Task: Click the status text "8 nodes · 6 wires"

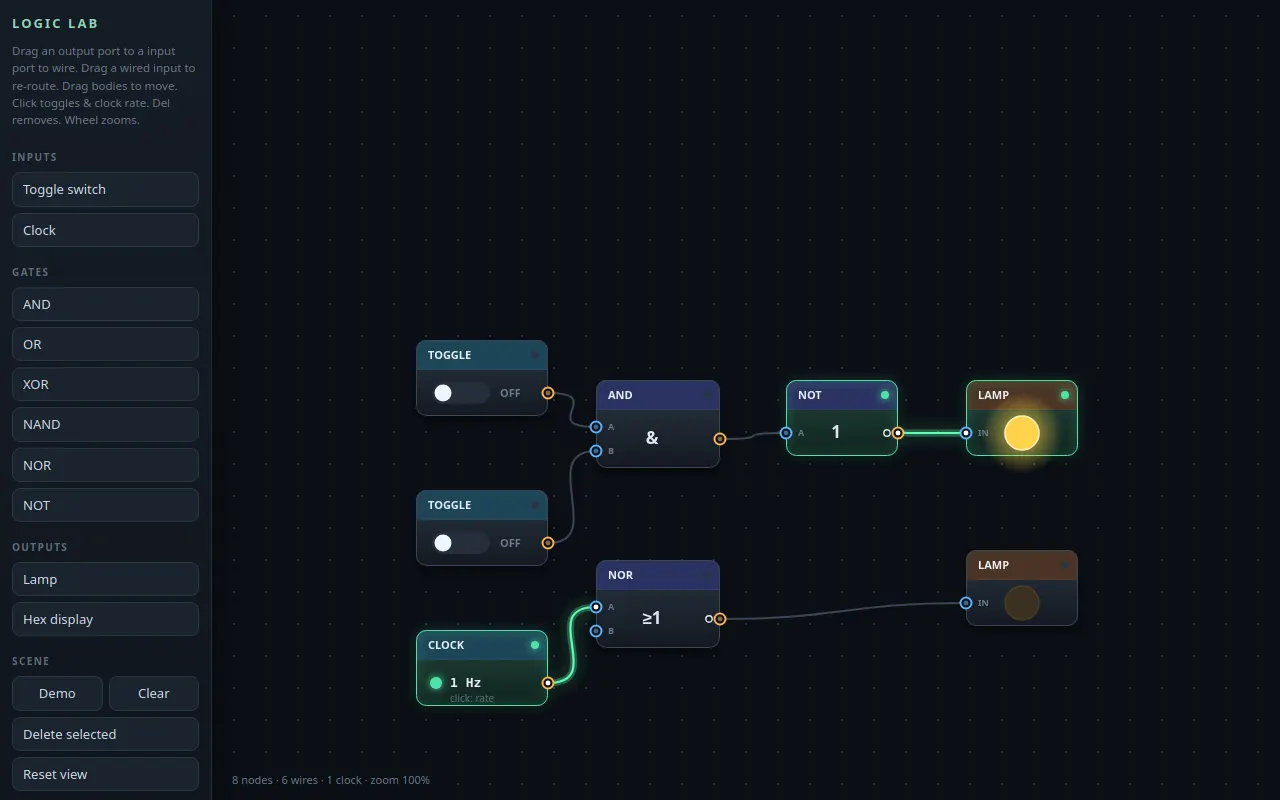Action: pos(276,780)
